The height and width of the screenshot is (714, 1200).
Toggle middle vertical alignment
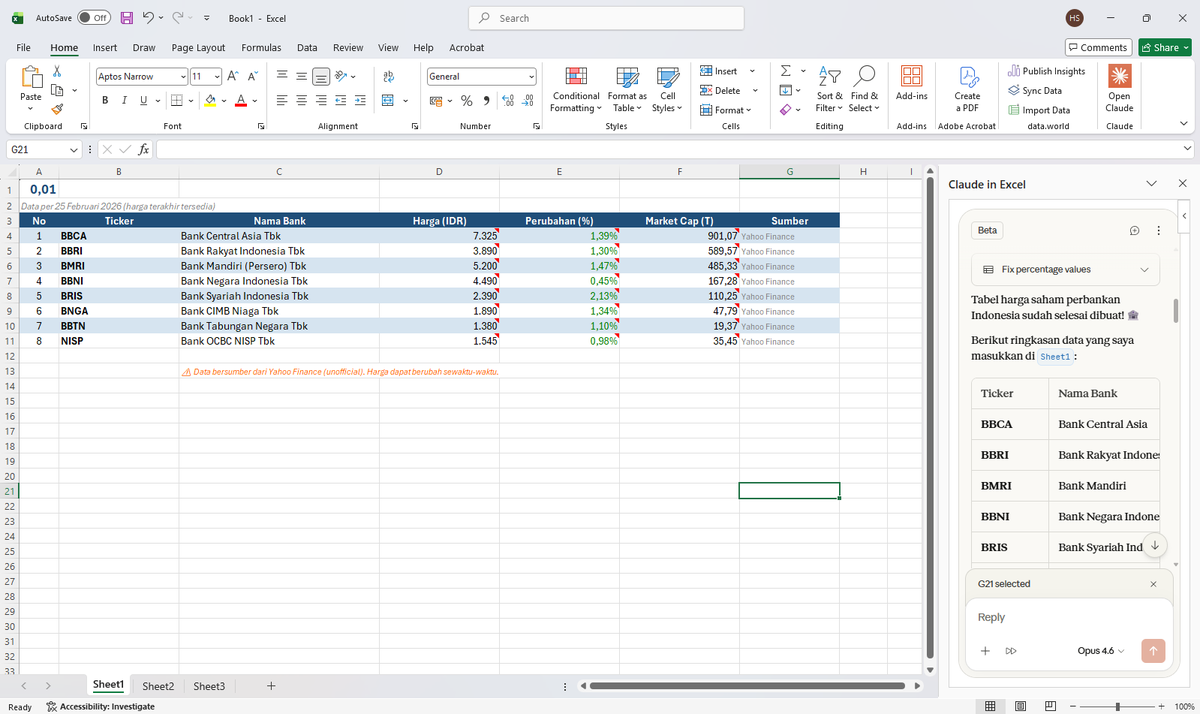click(x=303, y=76)
